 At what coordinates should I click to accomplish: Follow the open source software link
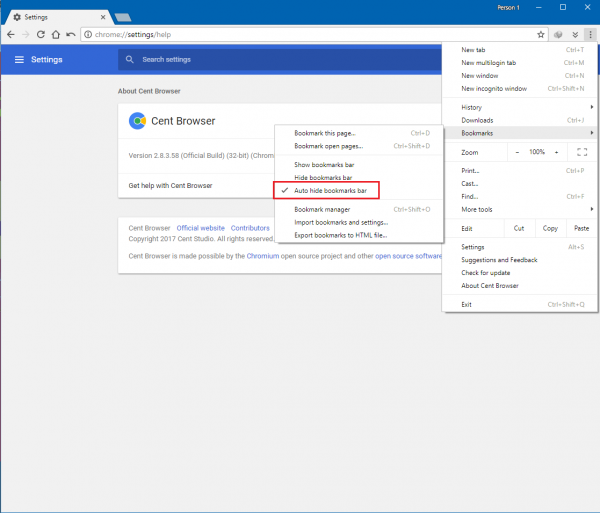(x=408, y=256)
